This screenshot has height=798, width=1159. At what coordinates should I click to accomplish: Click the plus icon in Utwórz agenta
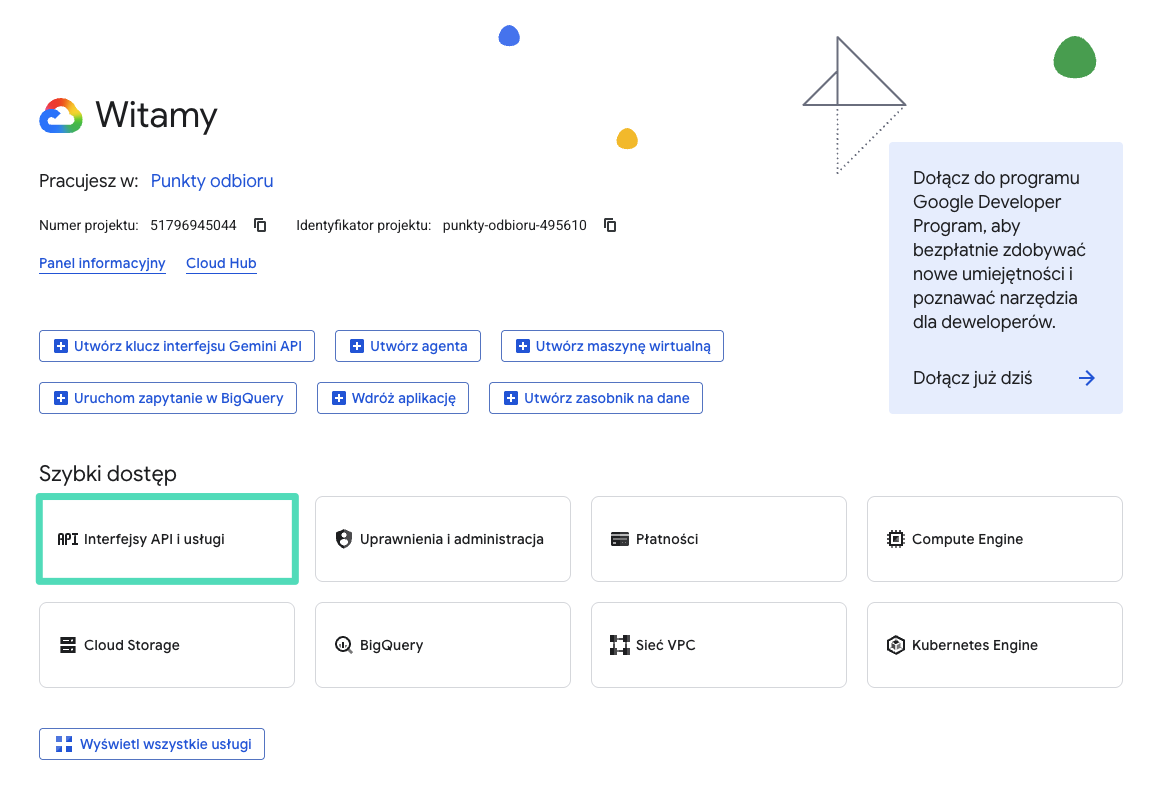tap(357, 346)
